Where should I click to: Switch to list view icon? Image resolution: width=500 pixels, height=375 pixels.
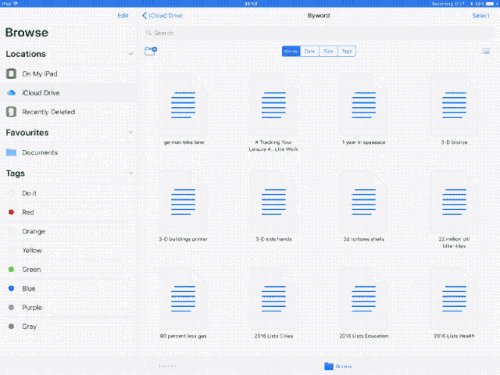point(486,51)
